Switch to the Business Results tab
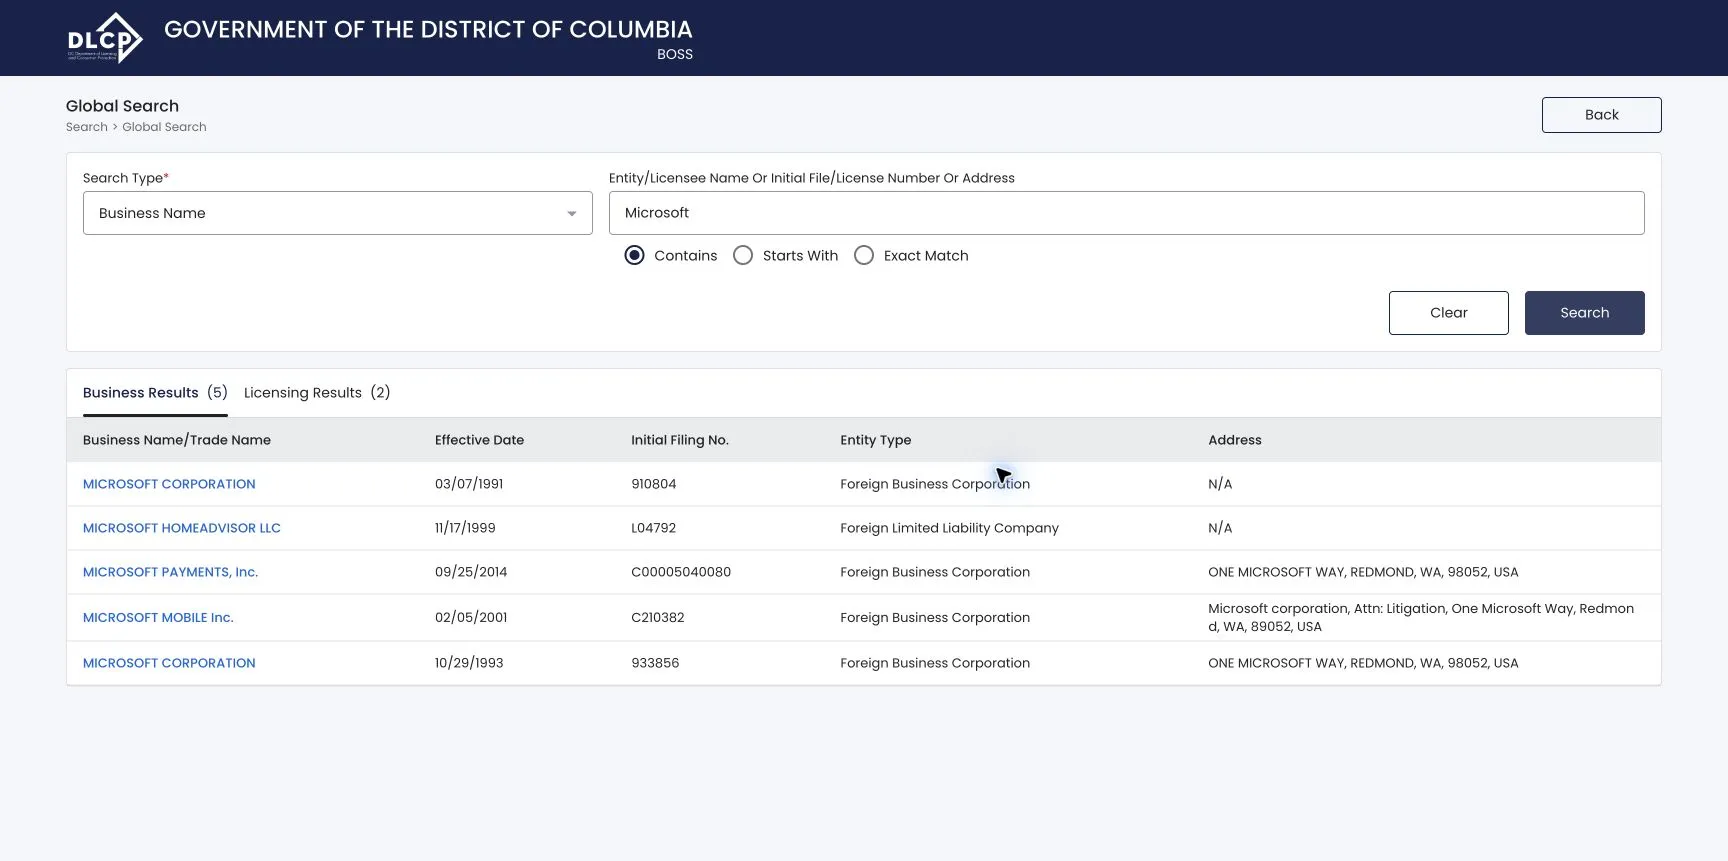 coord(155,393)
